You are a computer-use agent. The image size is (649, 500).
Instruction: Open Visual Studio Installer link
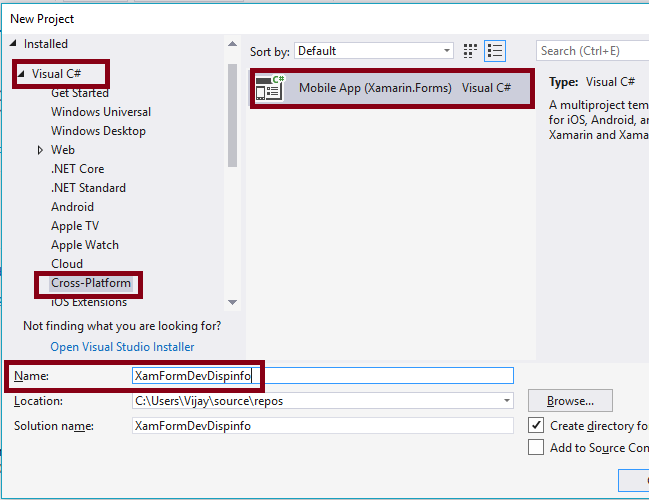[122, 347]
